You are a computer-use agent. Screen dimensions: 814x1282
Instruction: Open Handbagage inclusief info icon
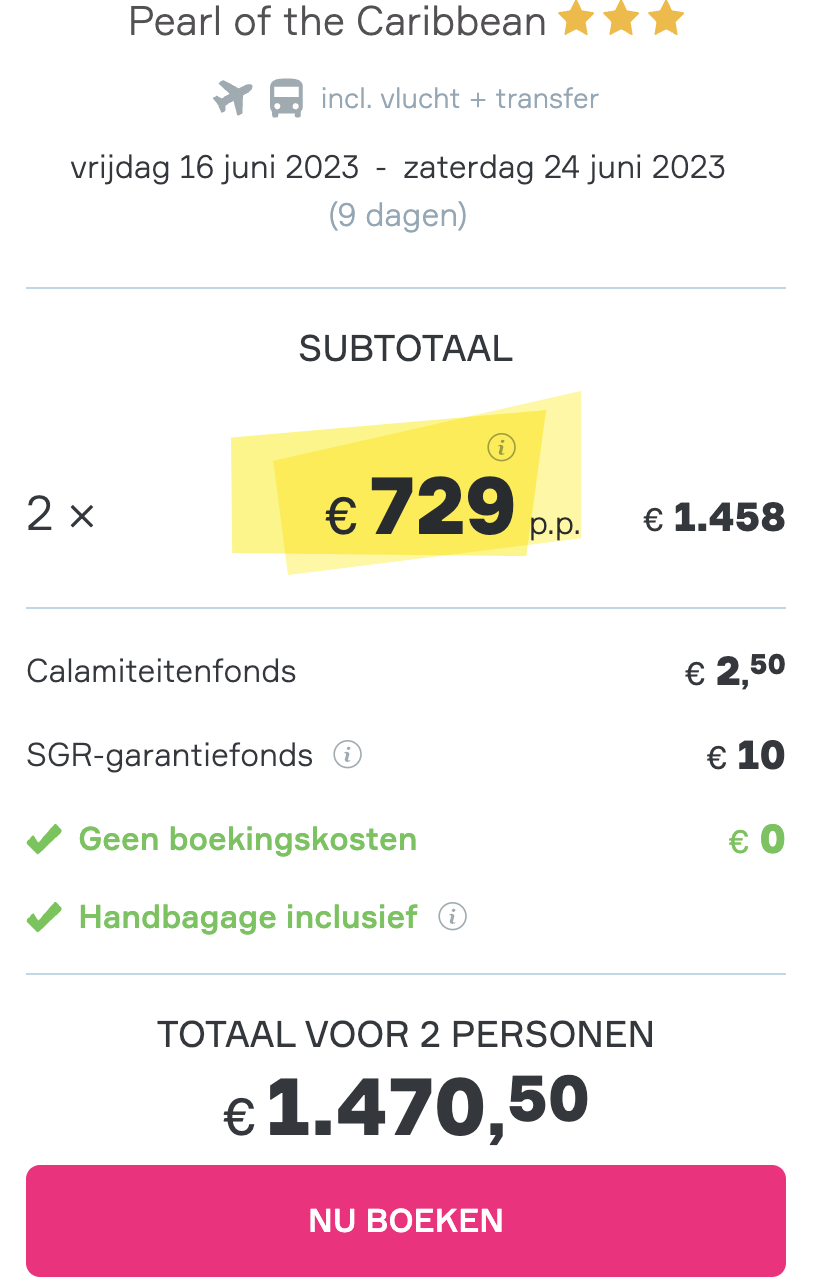click(x=453, y=916)
